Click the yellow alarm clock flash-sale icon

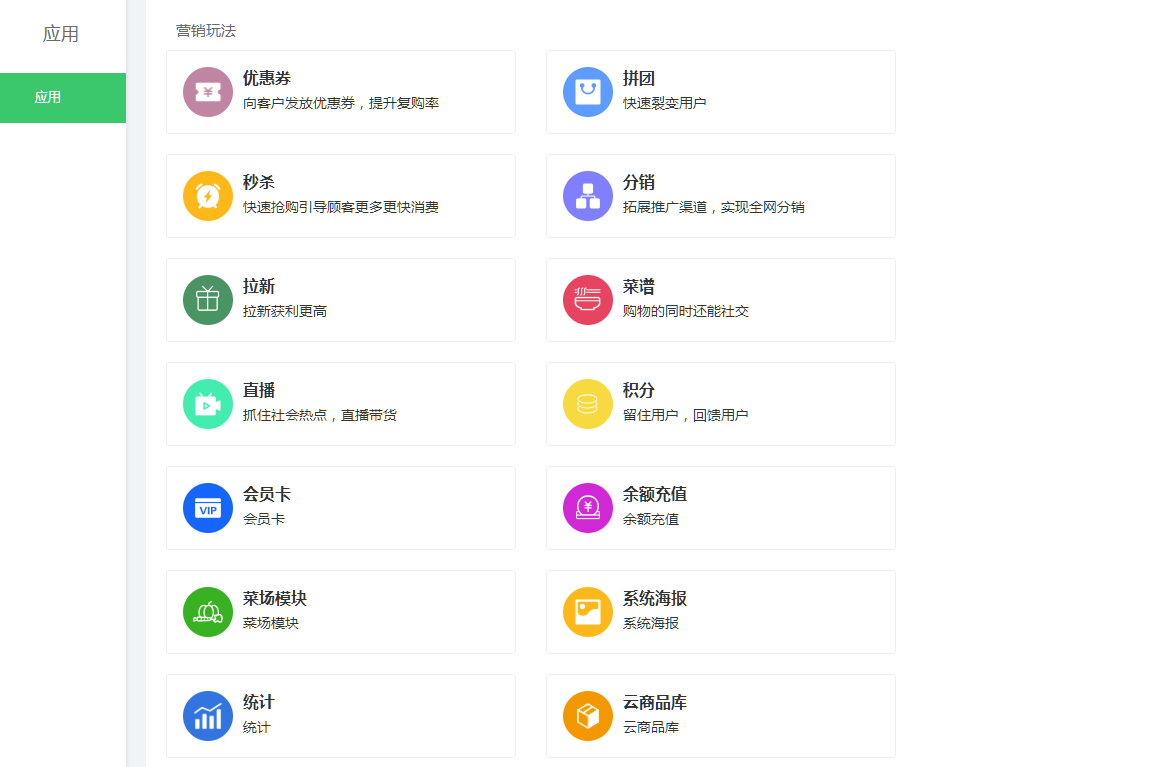208,196
